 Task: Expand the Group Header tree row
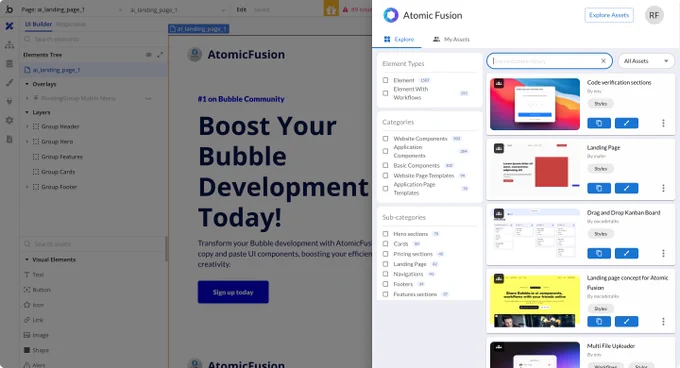(27, 127)
